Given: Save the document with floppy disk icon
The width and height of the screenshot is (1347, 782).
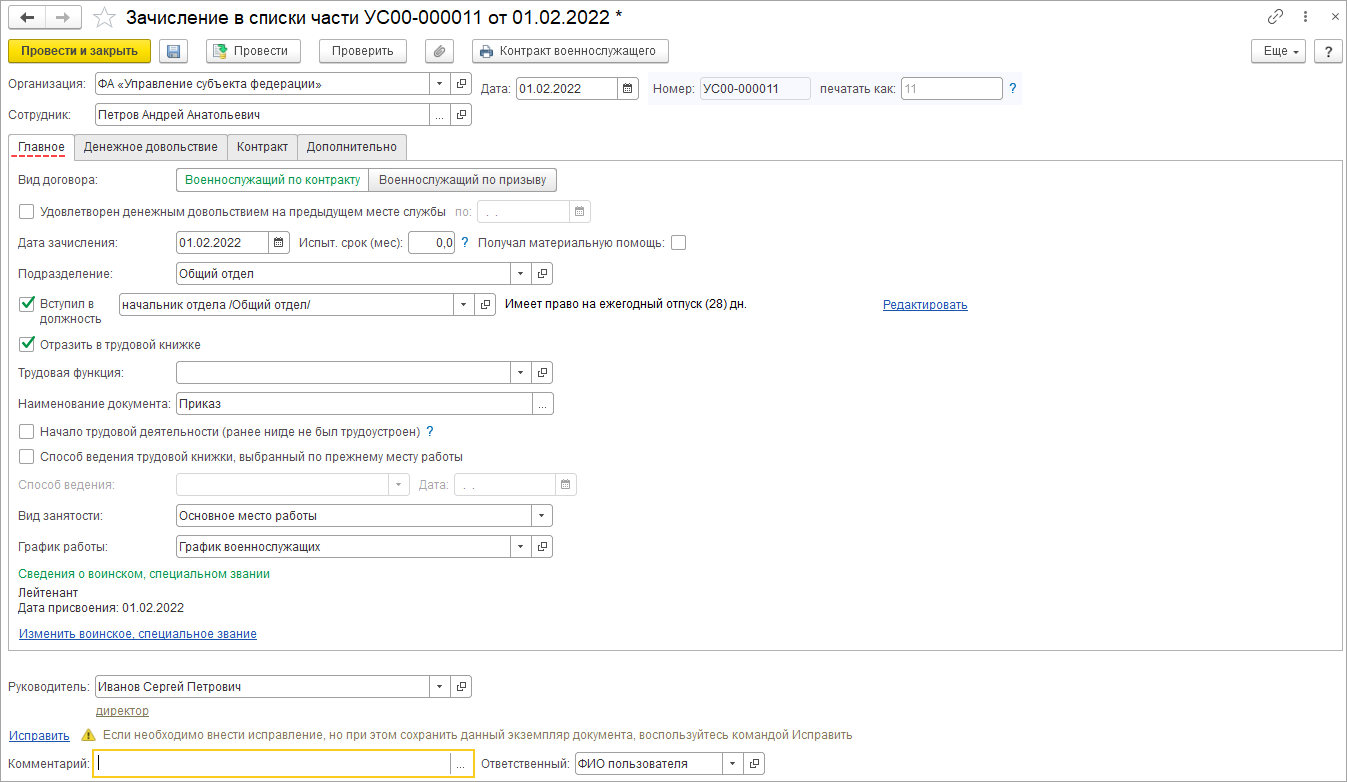Looking at the screenshot, I should click(174, 51).
